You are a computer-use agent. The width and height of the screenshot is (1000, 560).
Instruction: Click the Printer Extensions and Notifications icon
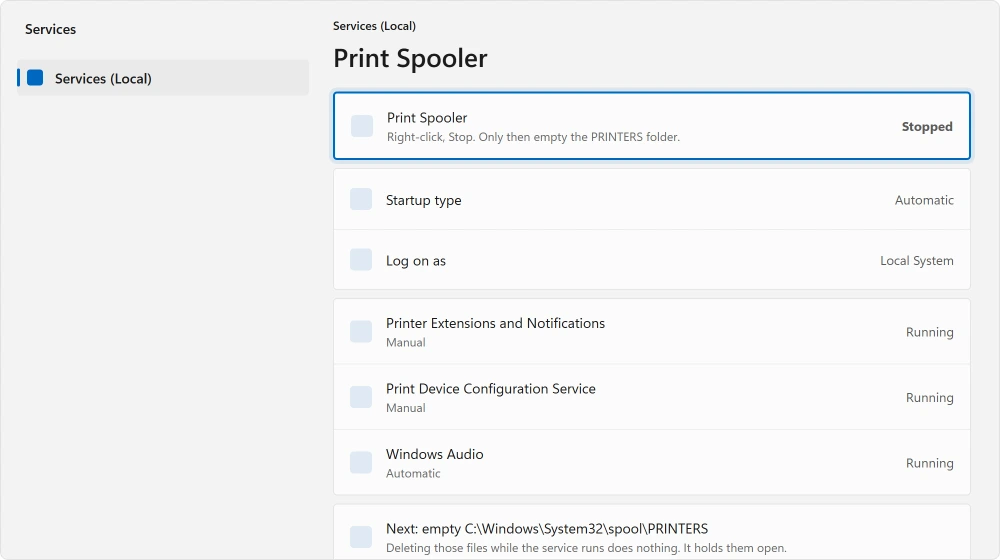click(x=361, y=332)
